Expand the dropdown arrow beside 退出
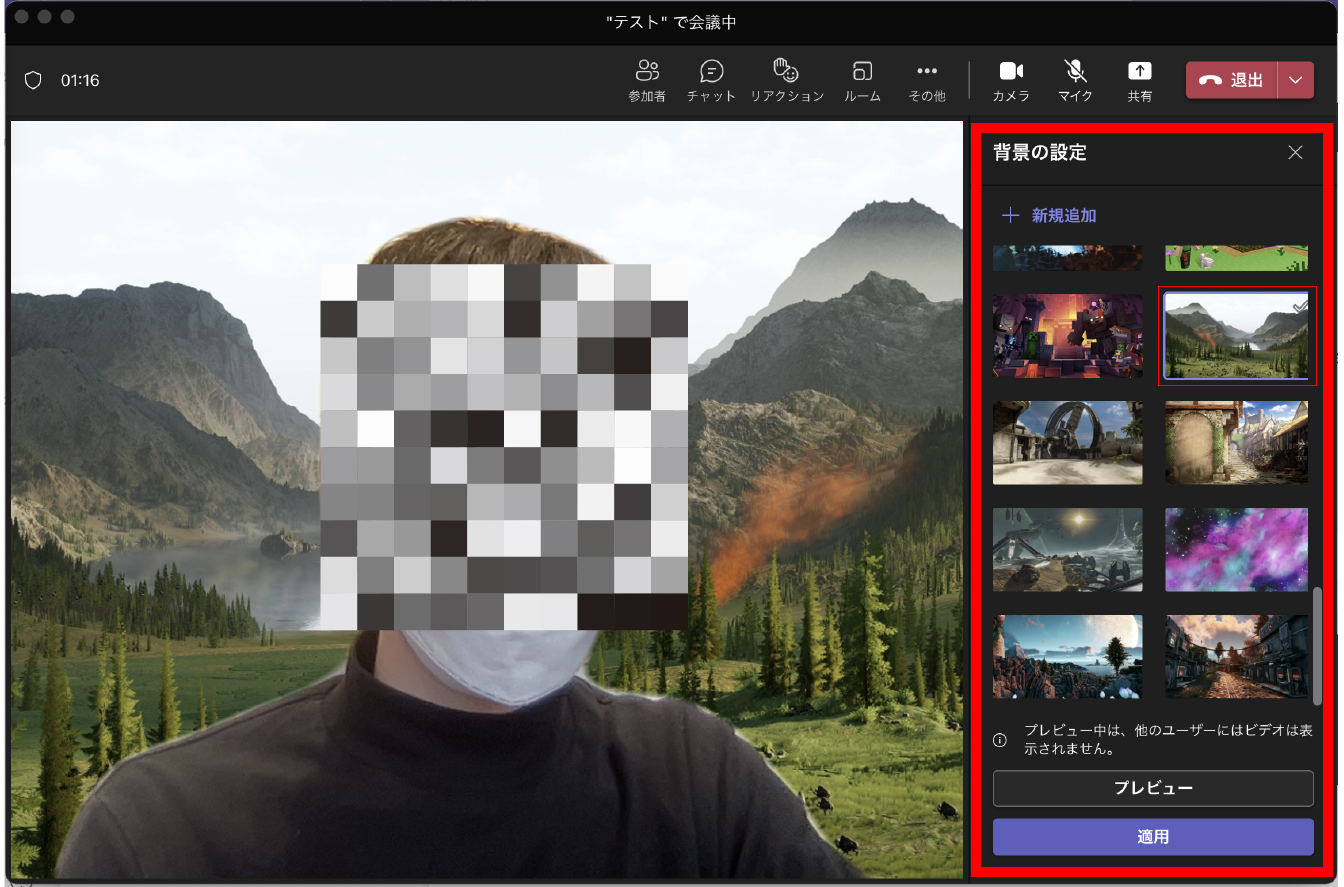The image size is (1344, 887). (1296, 81)
